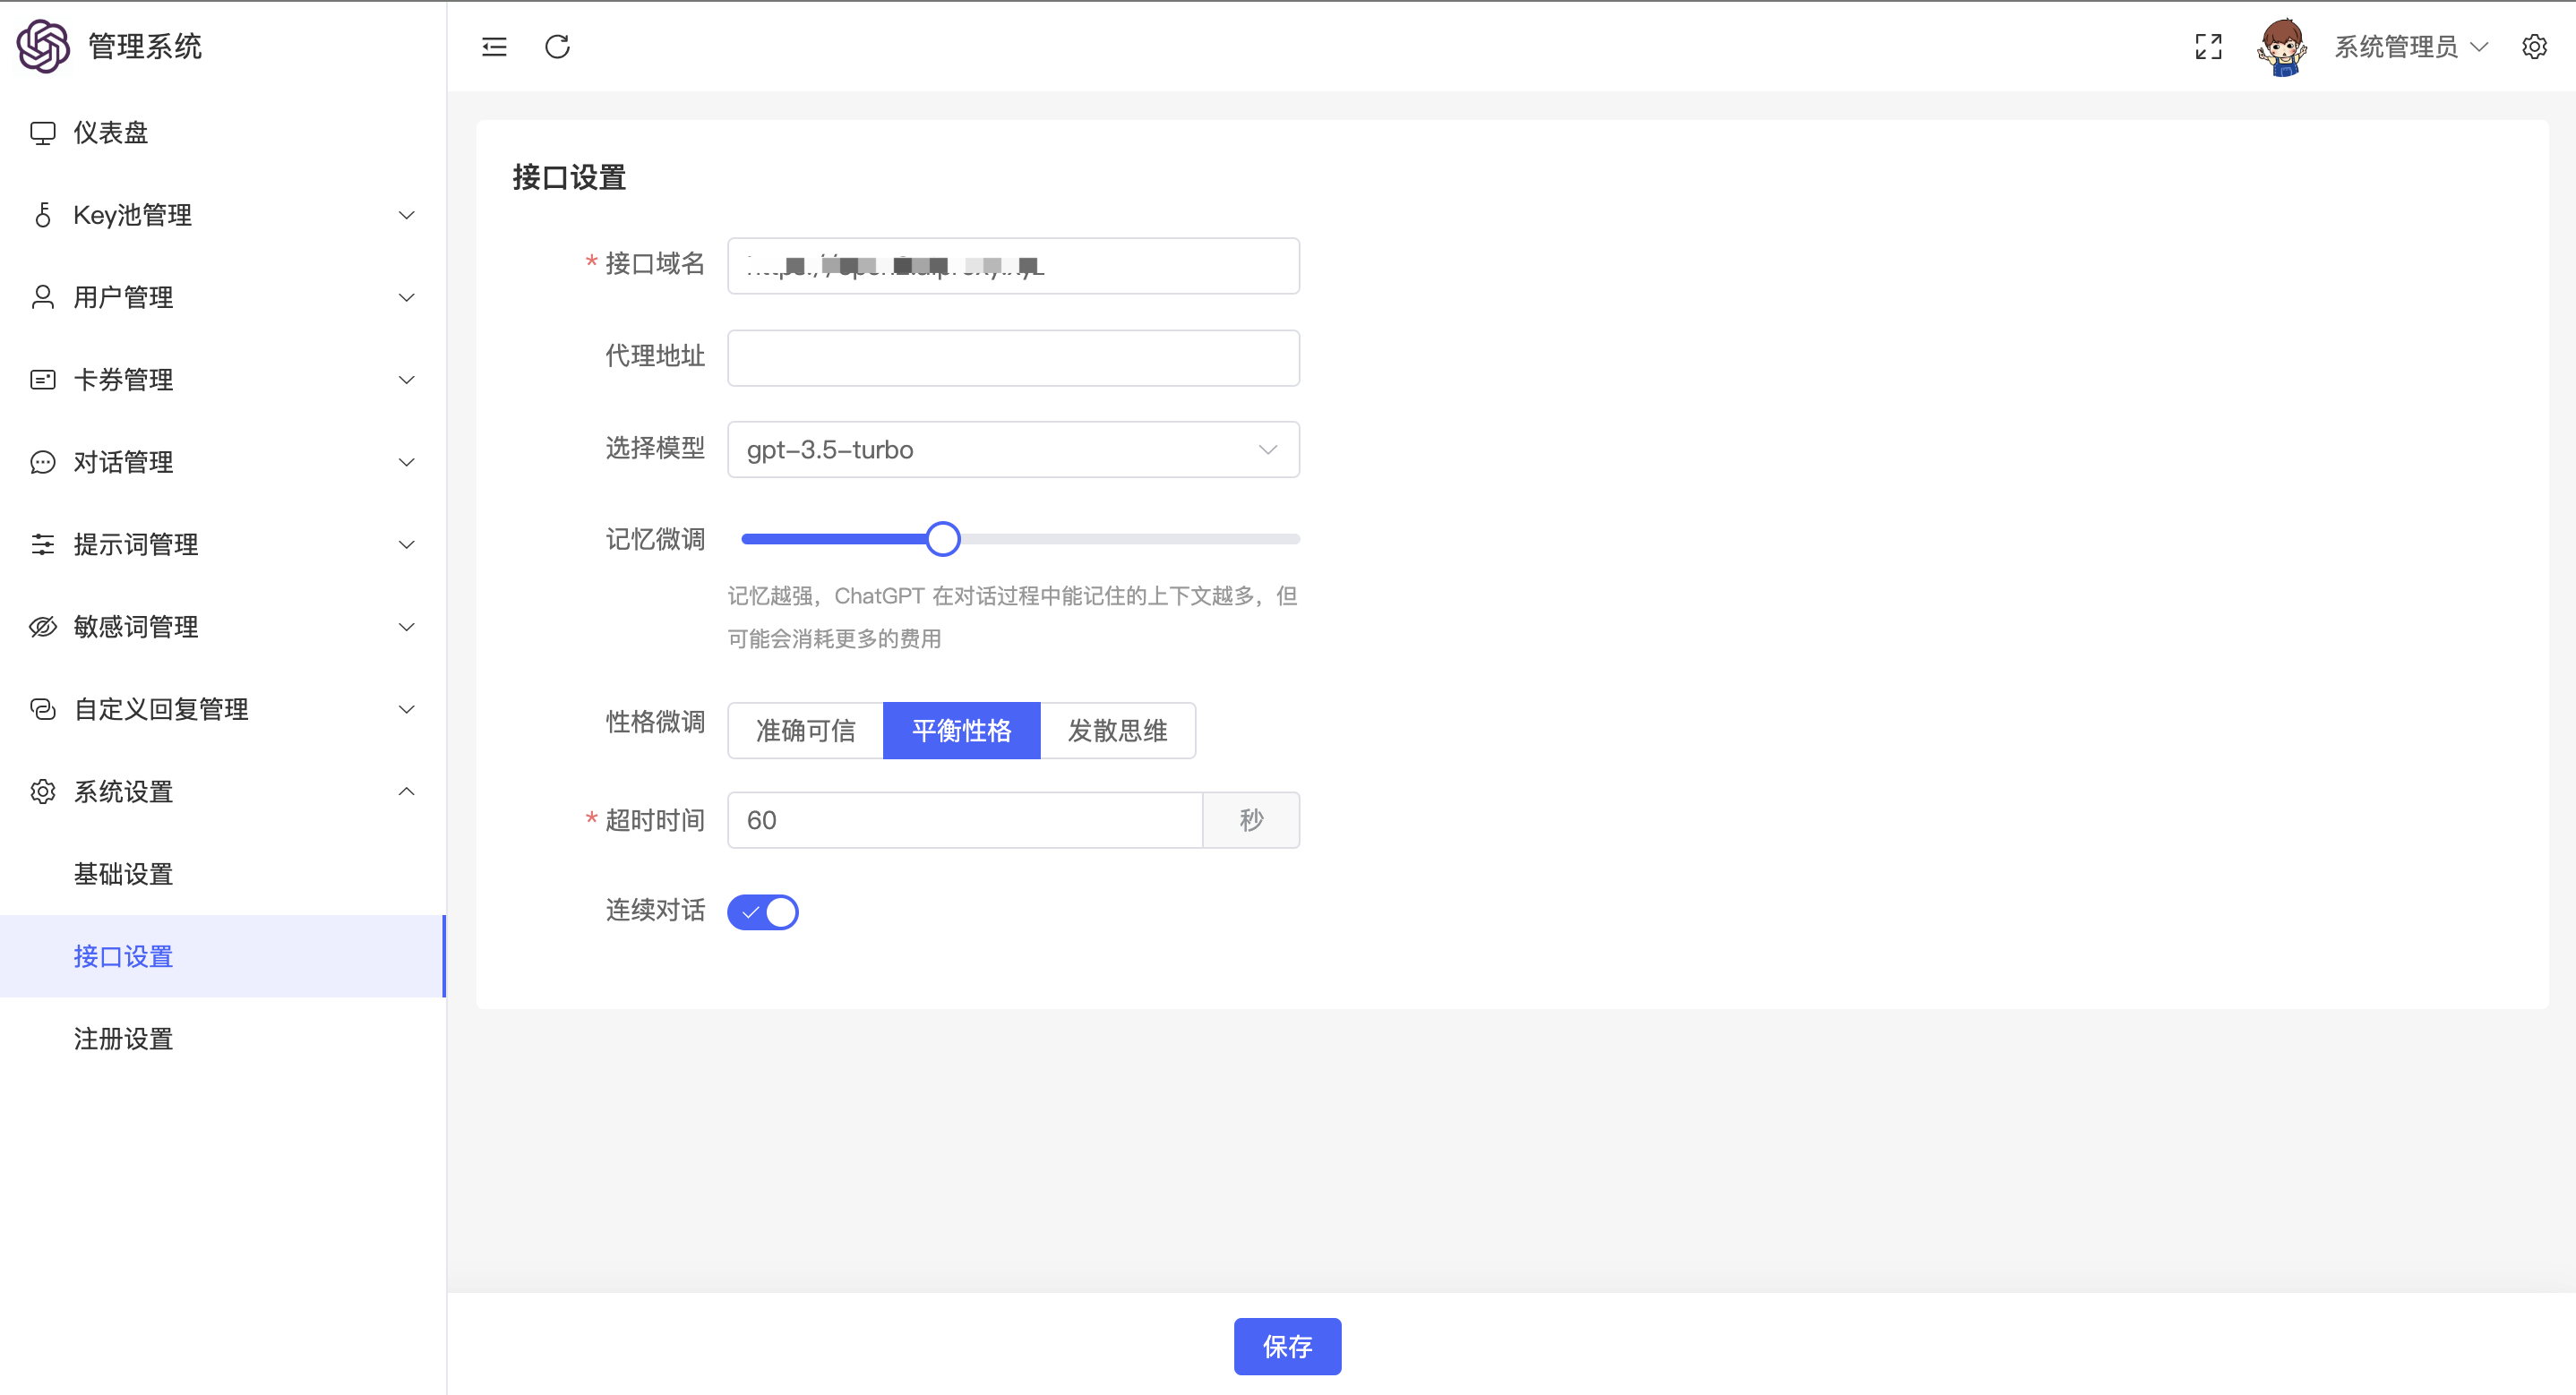Click the 卡券管理 card icon
This screenshot has width=2576, height=1395.
pos(42,380)
